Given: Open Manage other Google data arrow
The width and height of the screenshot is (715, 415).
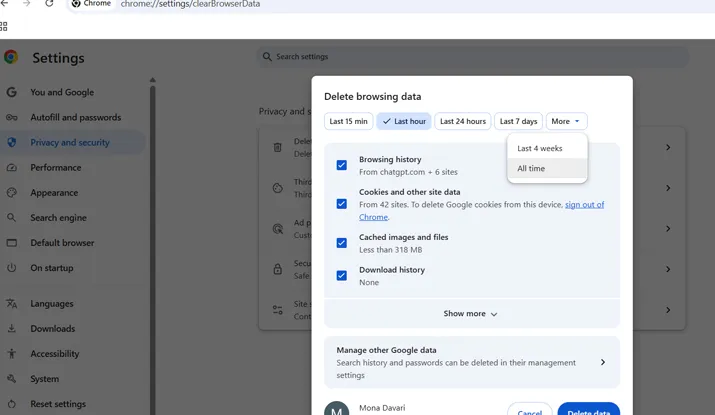Looking at the screenshot, I should (x=602, y=362).
